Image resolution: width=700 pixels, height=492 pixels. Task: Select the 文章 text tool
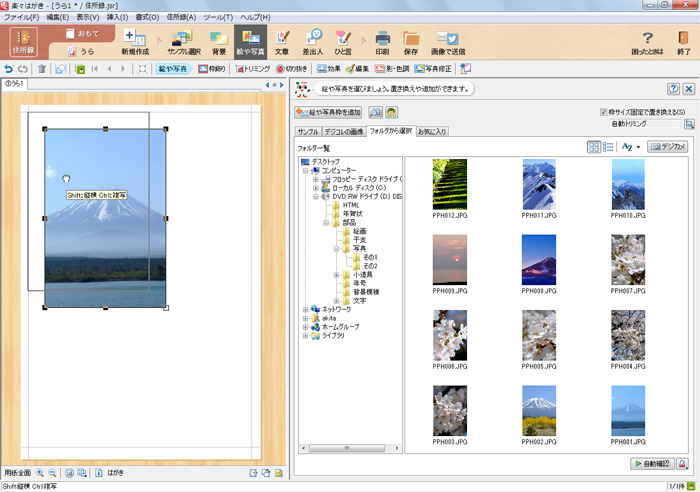tap(282, 41)
